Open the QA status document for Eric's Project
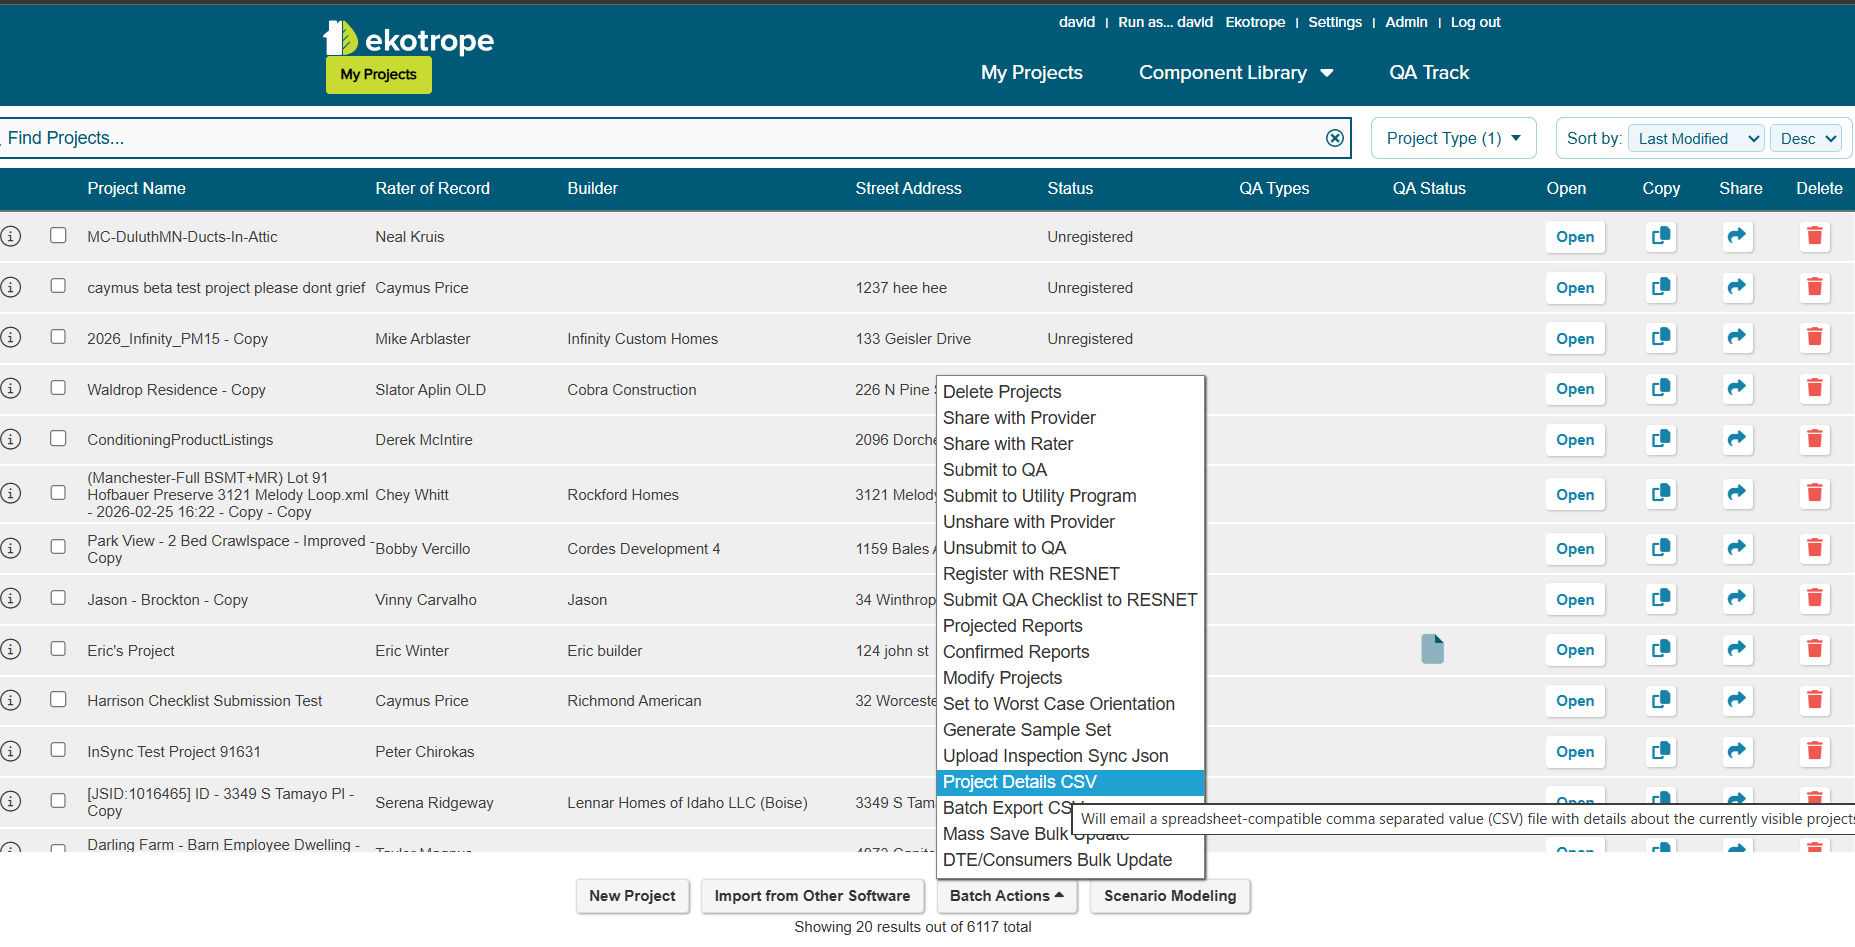This screenshot has height=947, width=1855. pos(1432,649)
